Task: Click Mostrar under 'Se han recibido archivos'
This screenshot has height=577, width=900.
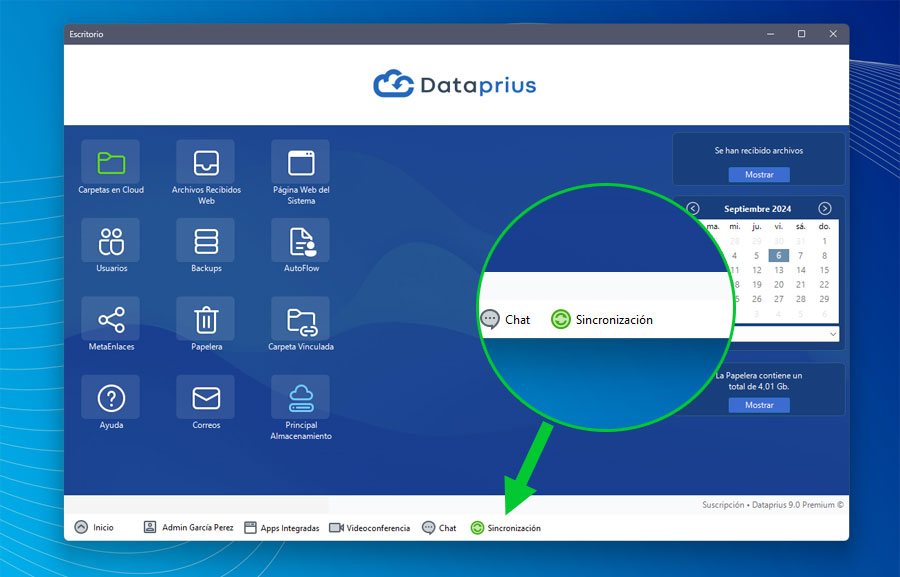Action: click(759, 175)
